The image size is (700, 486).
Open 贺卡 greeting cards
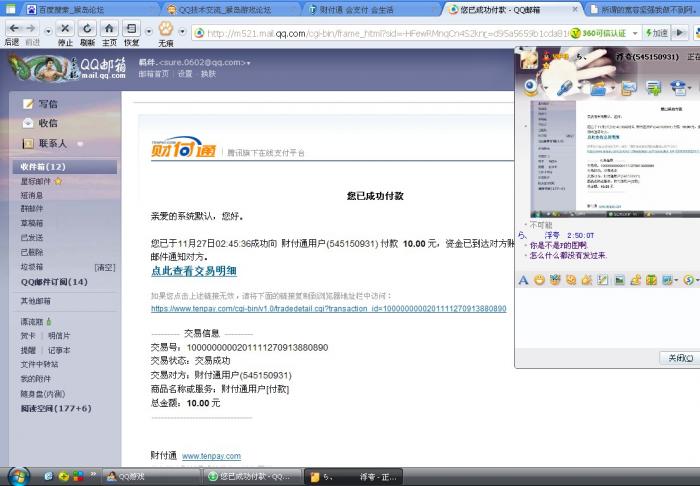coord(28,336)
